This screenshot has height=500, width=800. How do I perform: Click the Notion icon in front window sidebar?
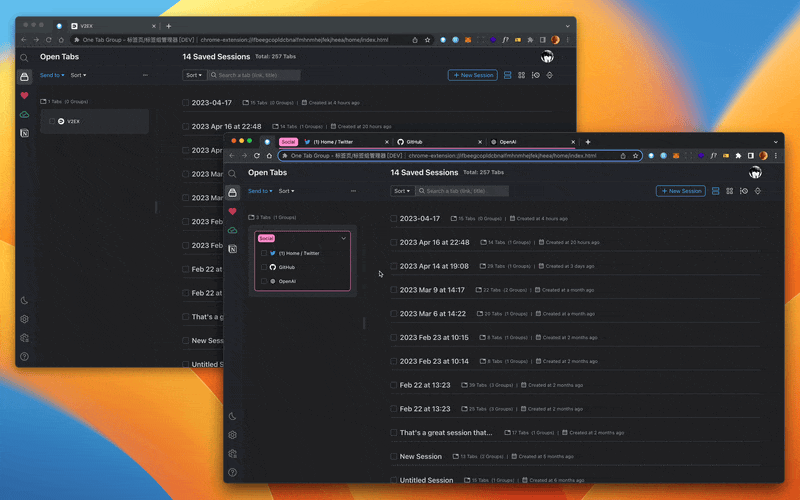coord(233,249)
